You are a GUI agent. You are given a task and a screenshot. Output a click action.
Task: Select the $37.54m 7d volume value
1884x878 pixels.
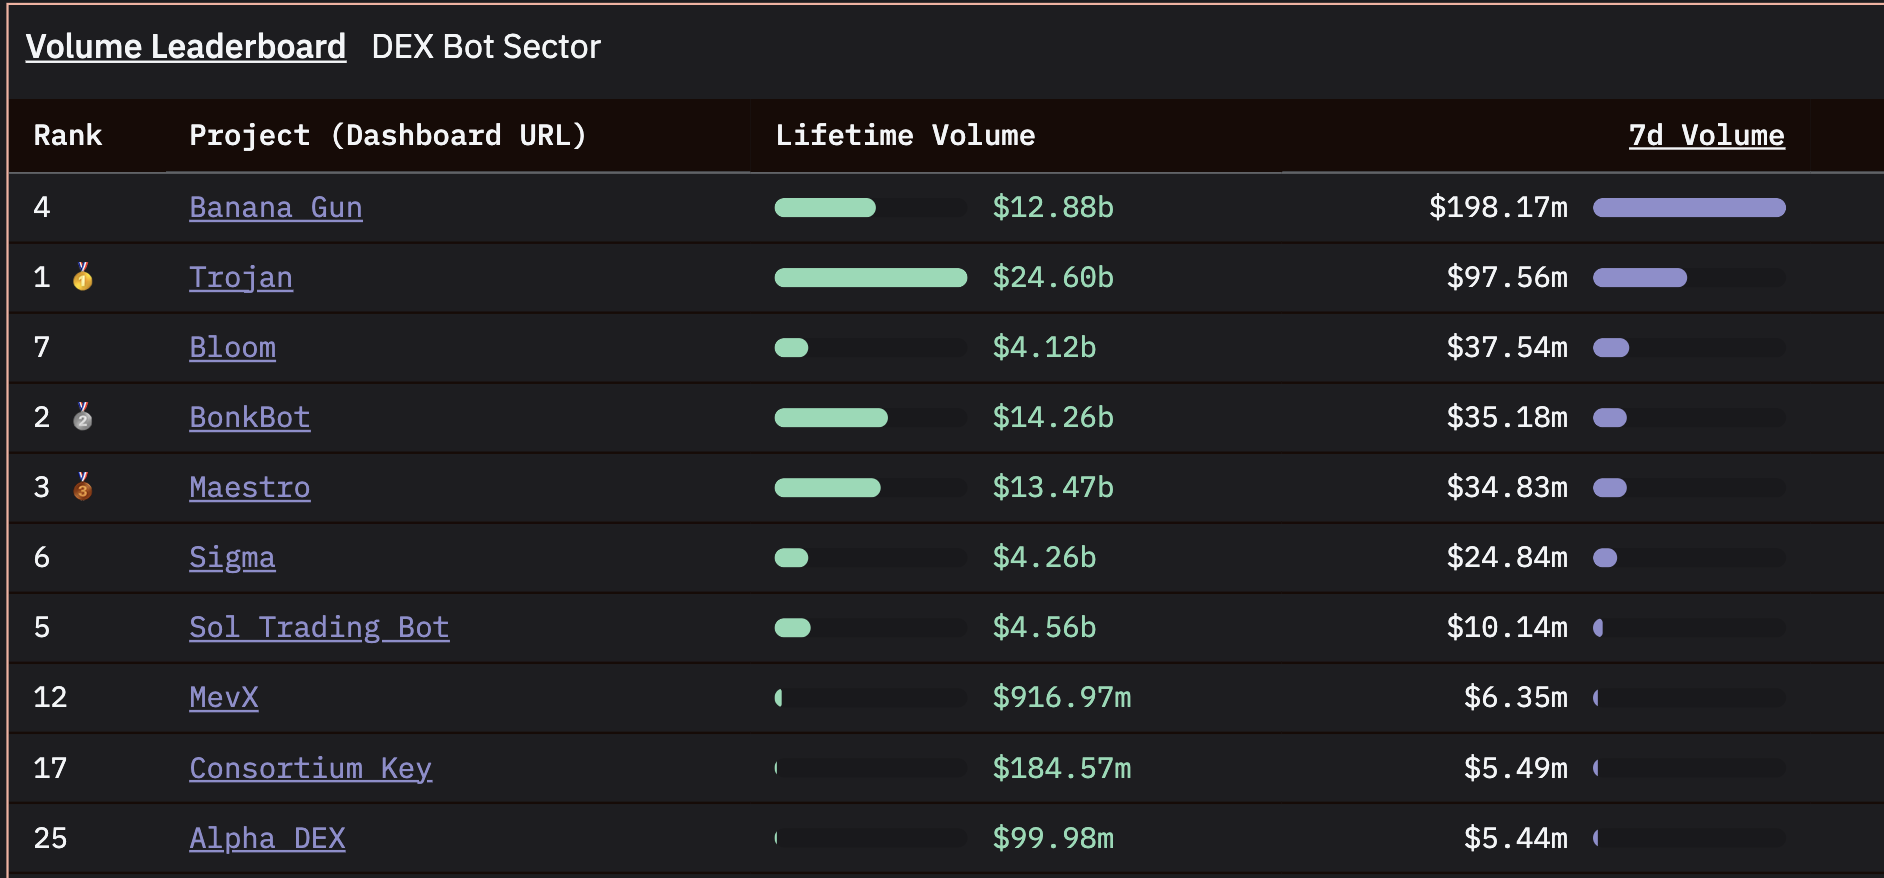pyautogui.click(x=1507, y=347)
